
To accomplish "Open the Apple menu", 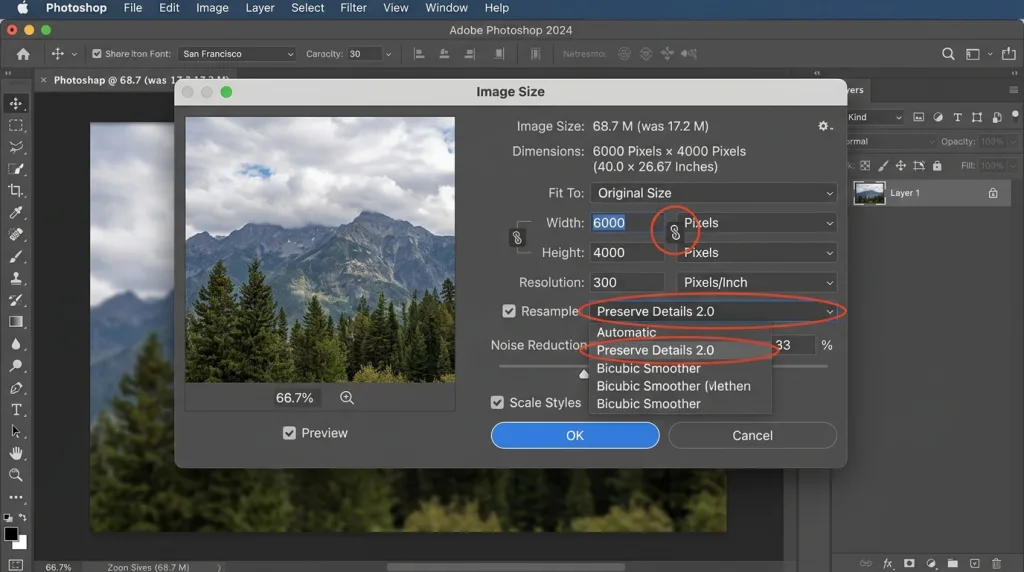I will click(x=22, y=8).
